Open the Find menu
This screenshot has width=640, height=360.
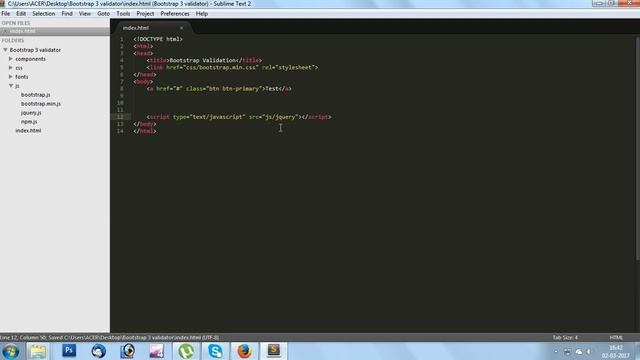[67, 13]
